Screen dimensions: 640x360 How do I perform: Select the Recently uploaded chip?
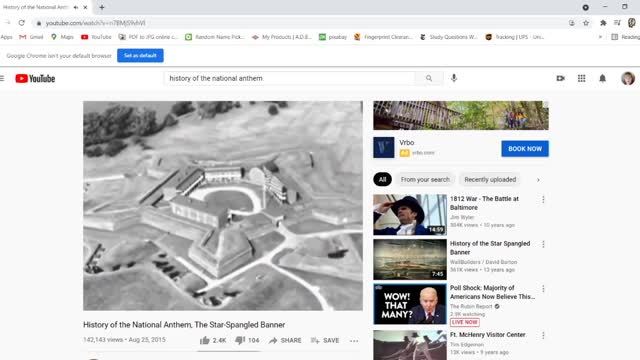point(490,180)
